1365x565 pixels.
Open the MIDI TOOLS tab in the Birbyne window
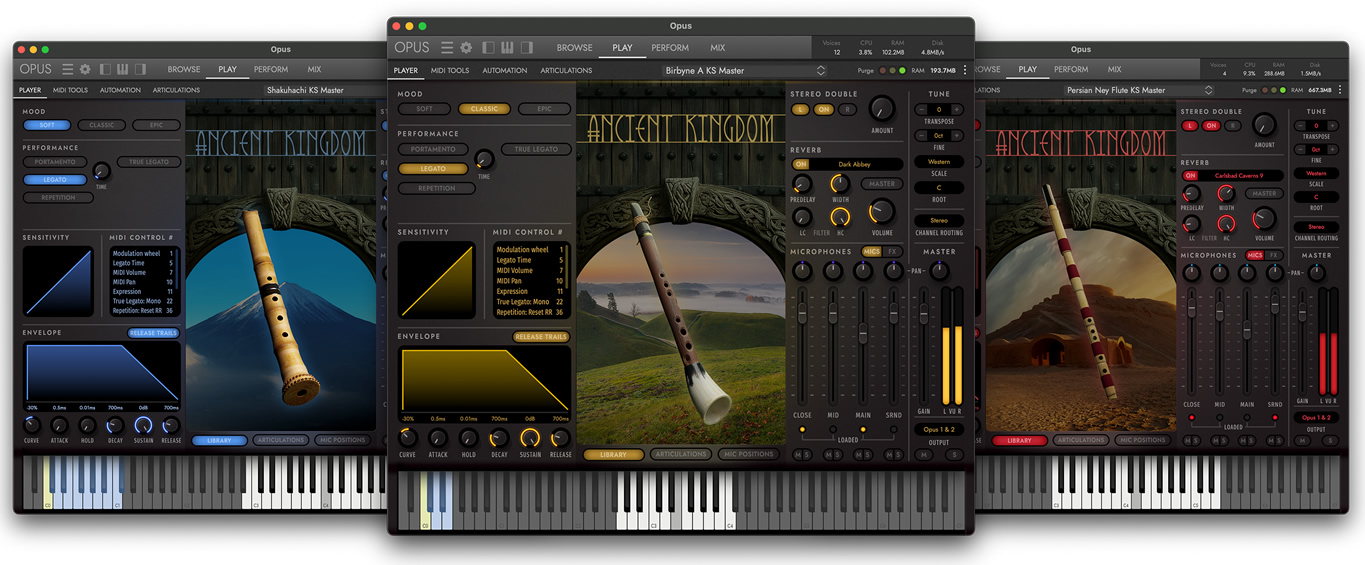pyautogui.click(x=450, y=71)
